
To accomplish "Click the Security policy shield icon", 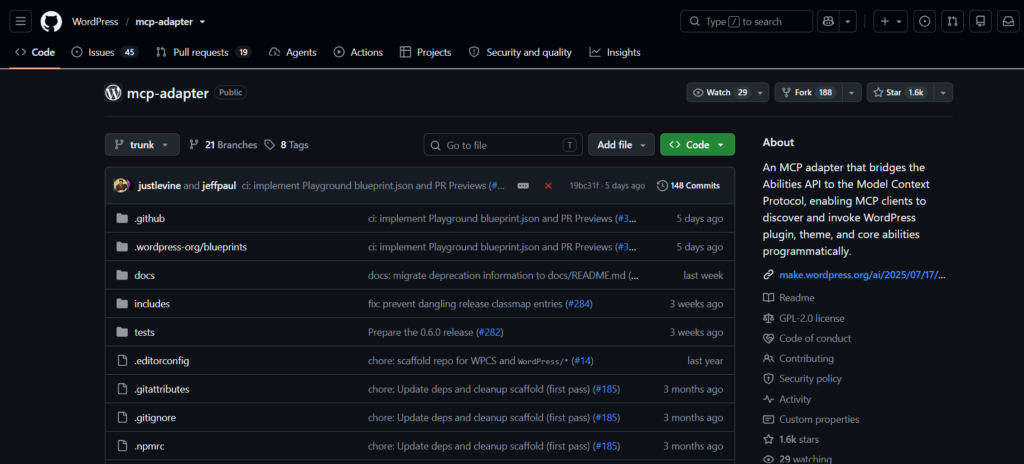I will click(x=769, y=378).
